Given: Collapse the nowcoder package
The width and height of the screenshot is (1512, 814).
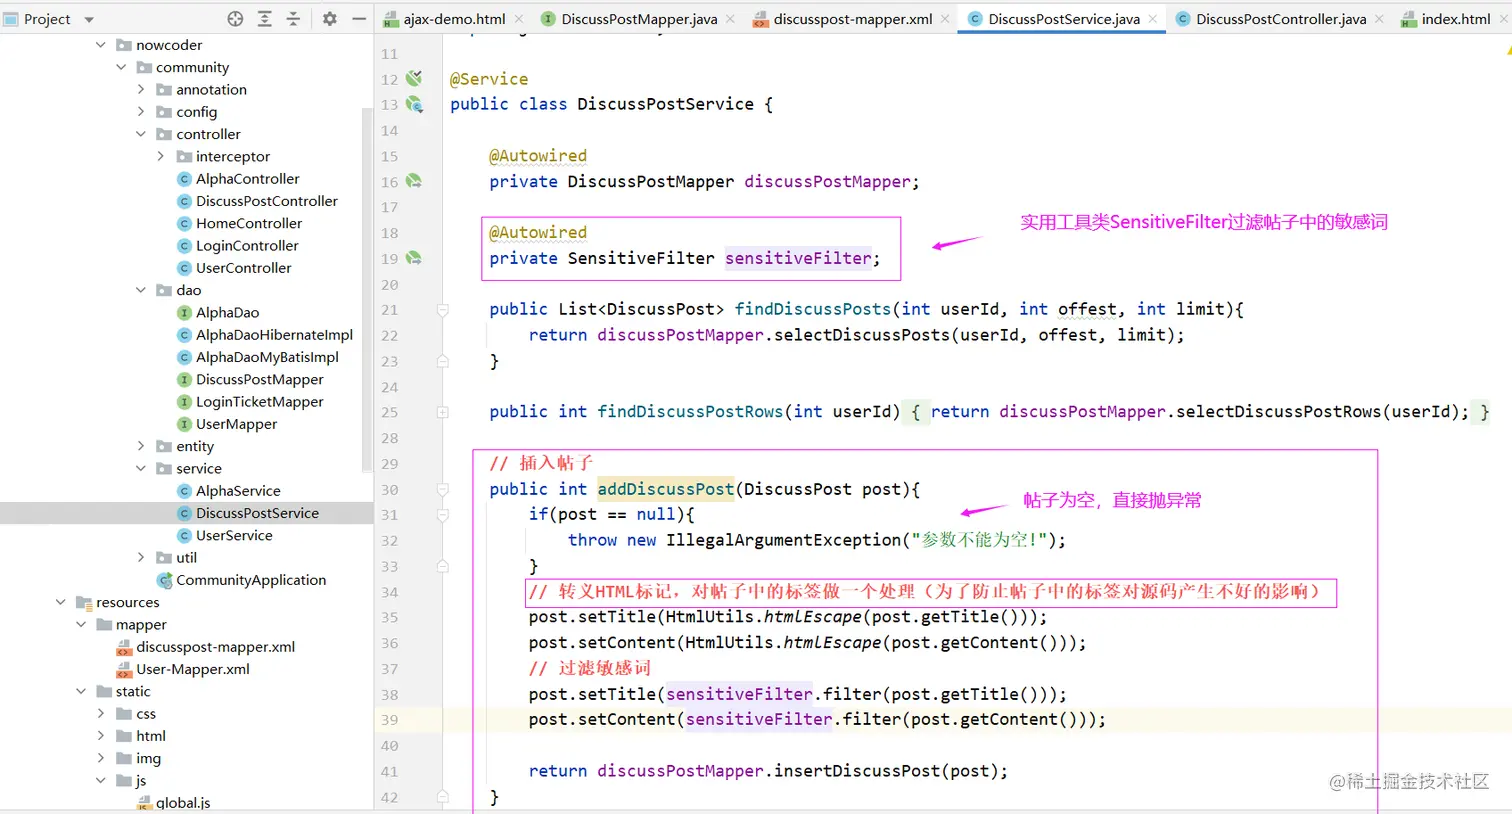Looking at the screenshot, I should tap(101, 45).
